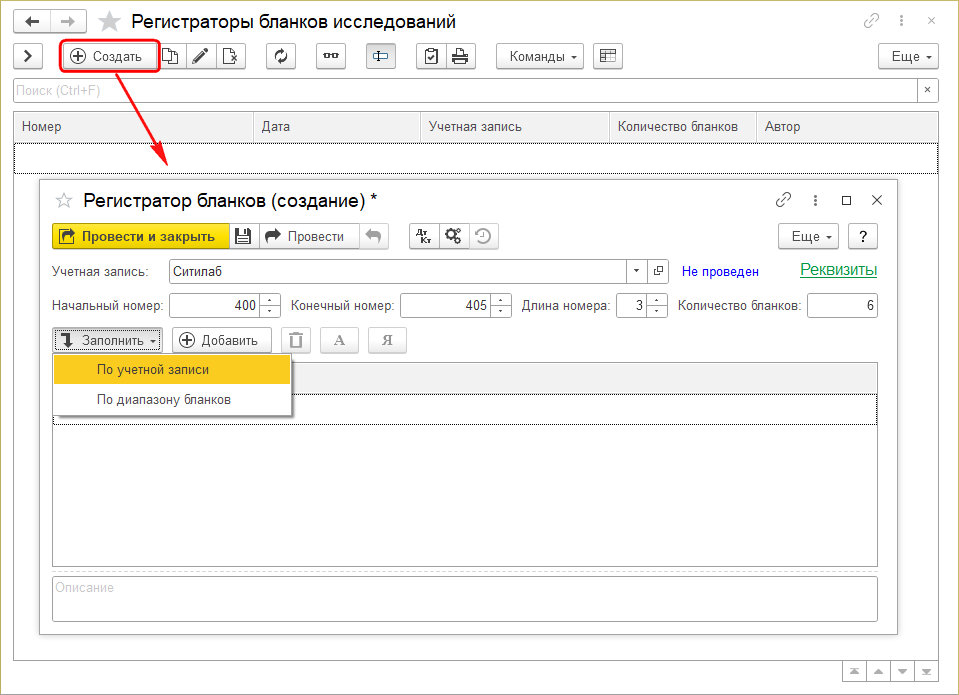Image resolution: width=959 pixels, height=695 pixels.
Task: Get link to list window icon
Action: [871, 21]
